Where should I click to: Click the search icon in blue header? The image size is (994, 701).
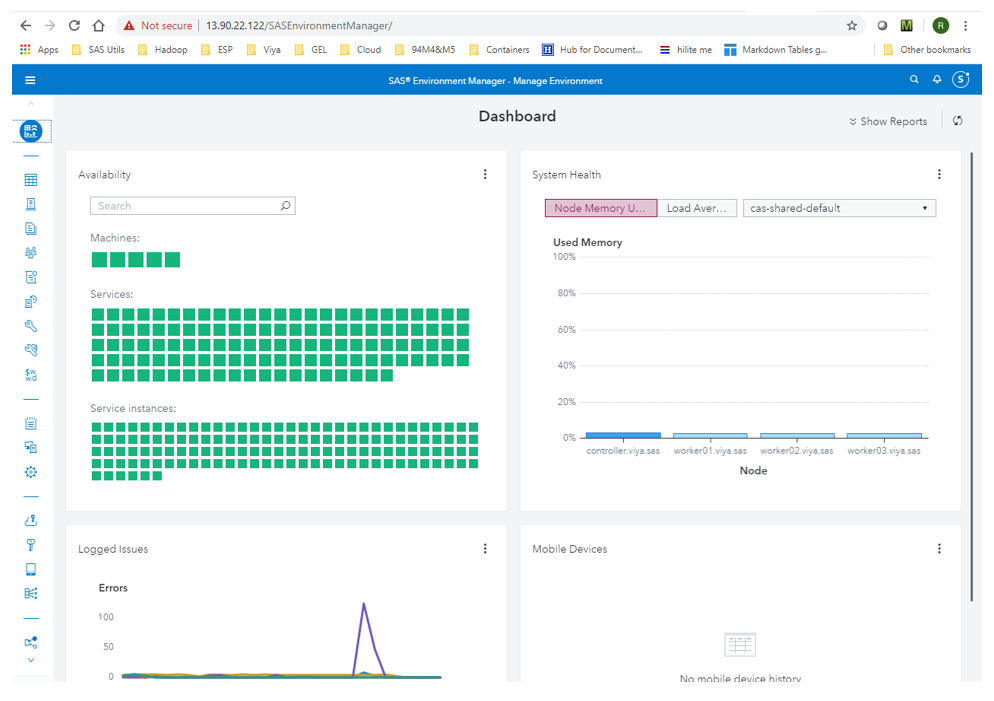pos(914,80)
